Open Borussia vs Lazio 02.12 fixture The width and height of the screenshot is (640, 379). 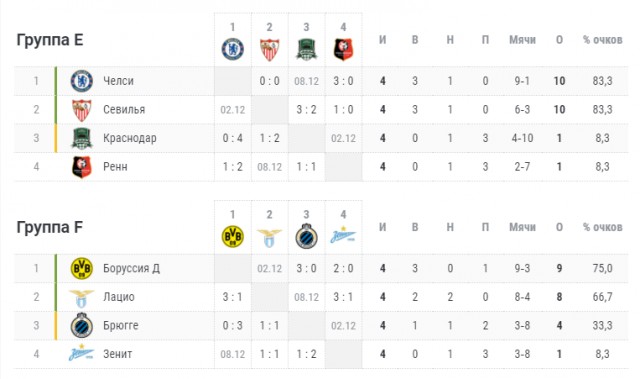coord(269,268)
